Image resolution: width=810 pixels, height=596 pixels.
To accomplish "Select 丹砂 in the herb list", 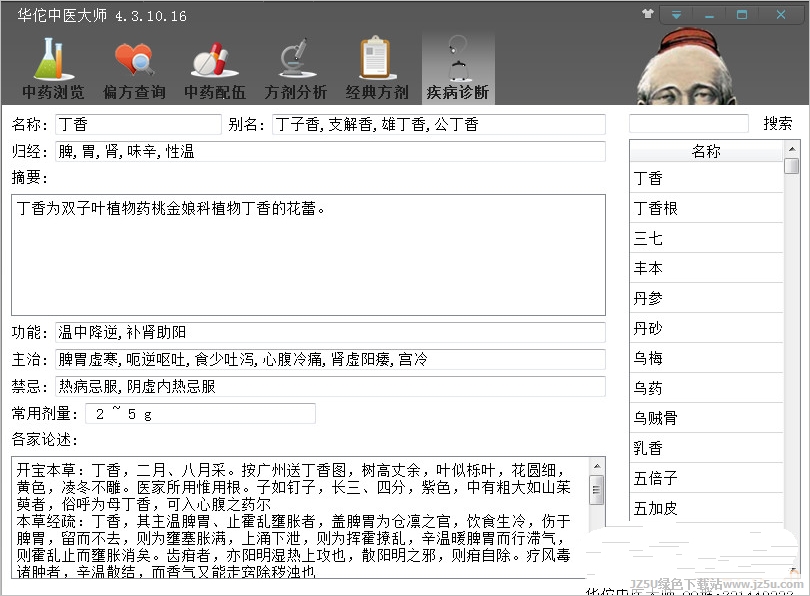I will [706, 328].
